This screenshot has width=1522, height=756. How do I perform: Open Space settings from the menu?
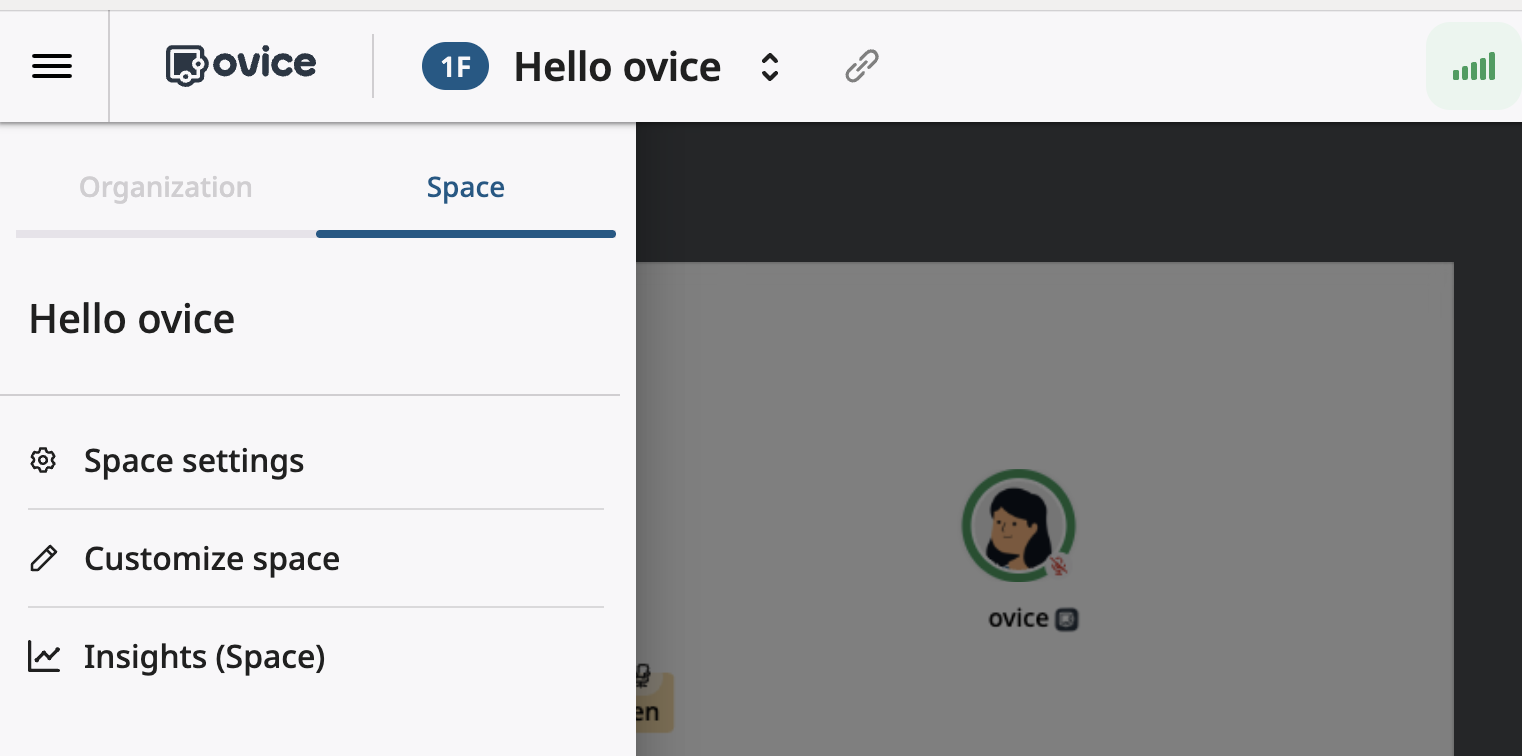coord(194,461)
